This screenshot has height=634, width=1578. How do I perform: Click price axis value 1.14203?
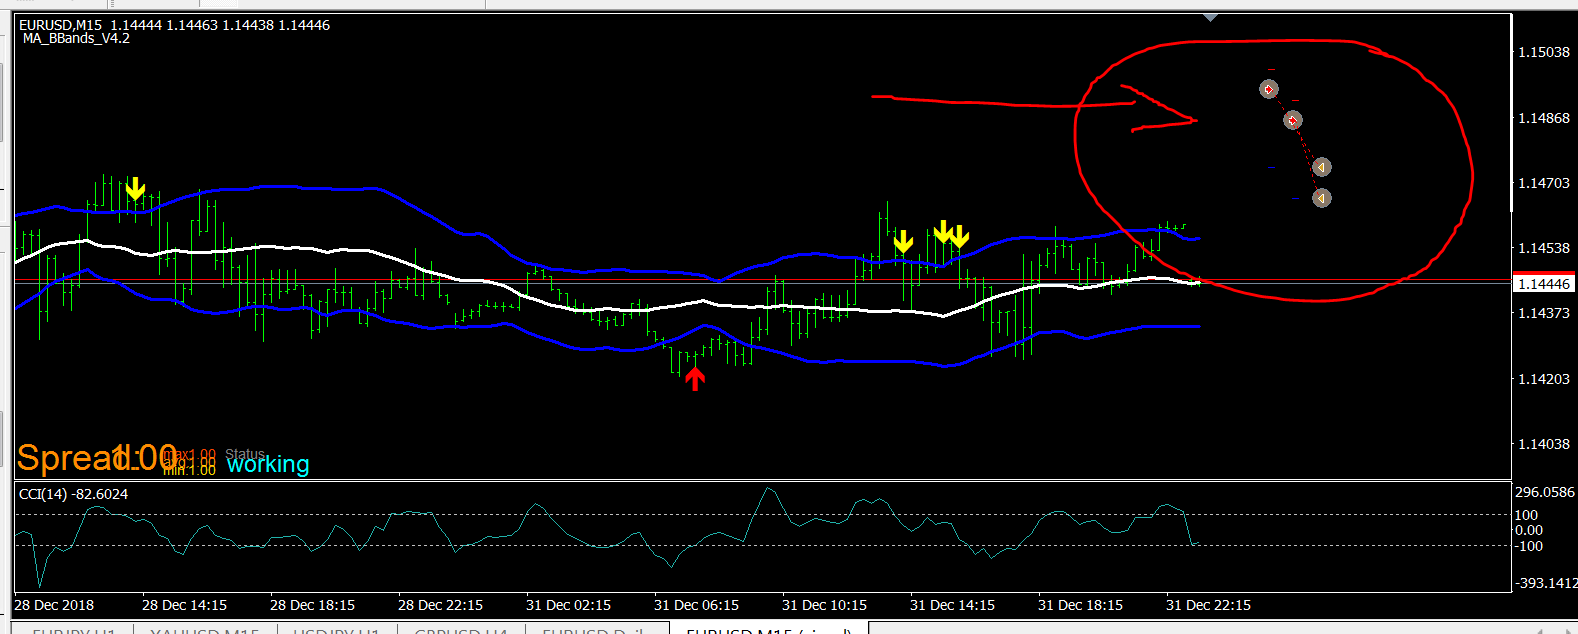(x=1544, y=379)
